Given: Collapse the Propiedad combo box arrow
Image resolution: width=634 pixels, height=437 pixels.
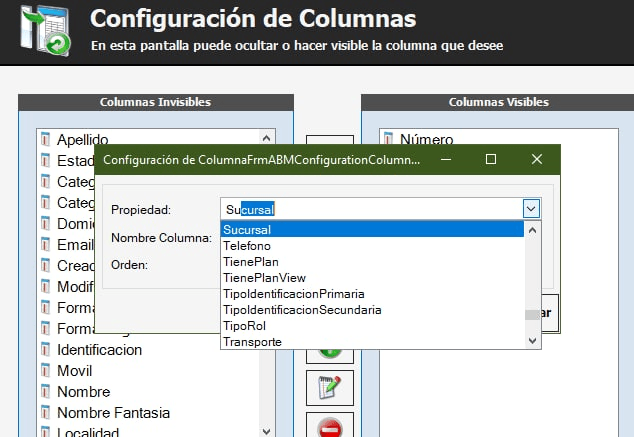Looking at the screenshot, I should point(531,209).
